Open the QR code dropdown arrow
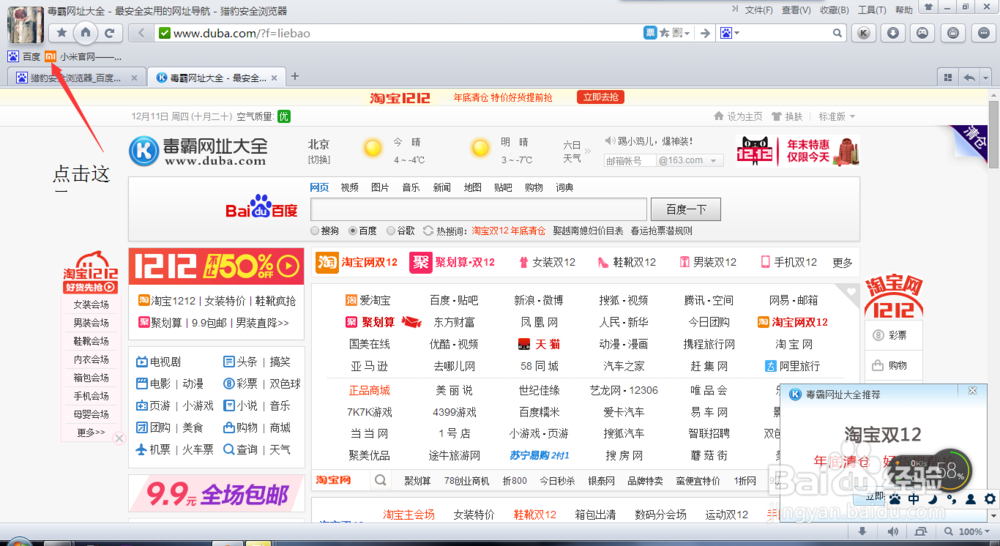Viewport: 1000px width, 546px height. coord(688,33)
